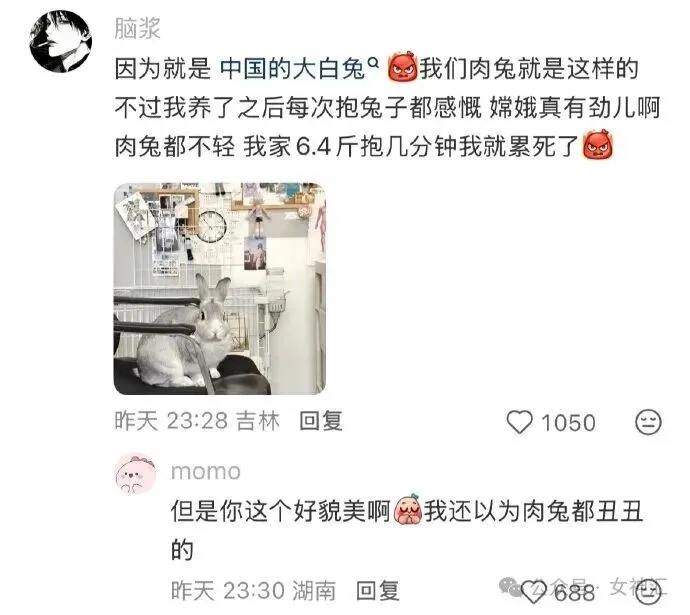Viewport: 690px width, 615px height.
Task: Reply to momo's comment via 回复
Action: [x=378, y=590]
